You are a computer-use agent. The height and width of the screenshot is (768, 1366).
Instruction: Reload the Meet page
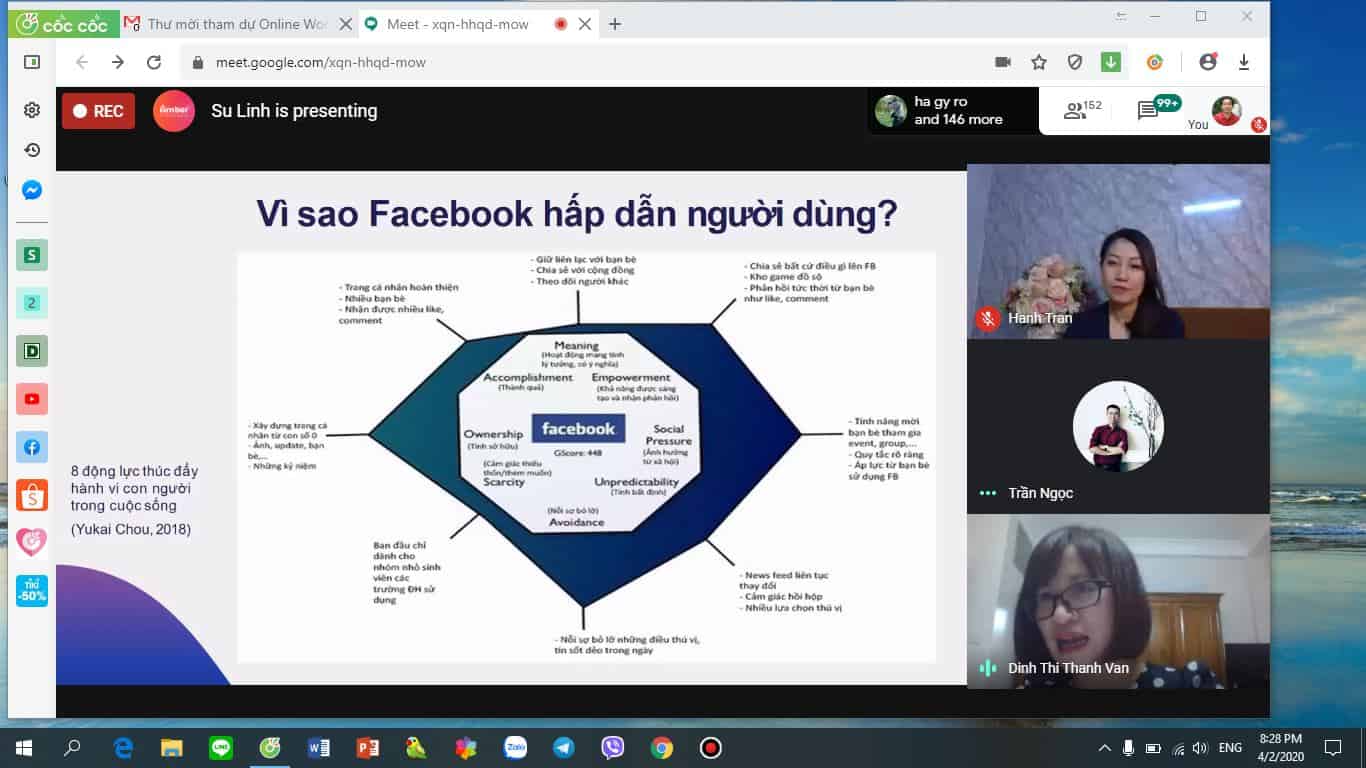click(x=154, y=62)
